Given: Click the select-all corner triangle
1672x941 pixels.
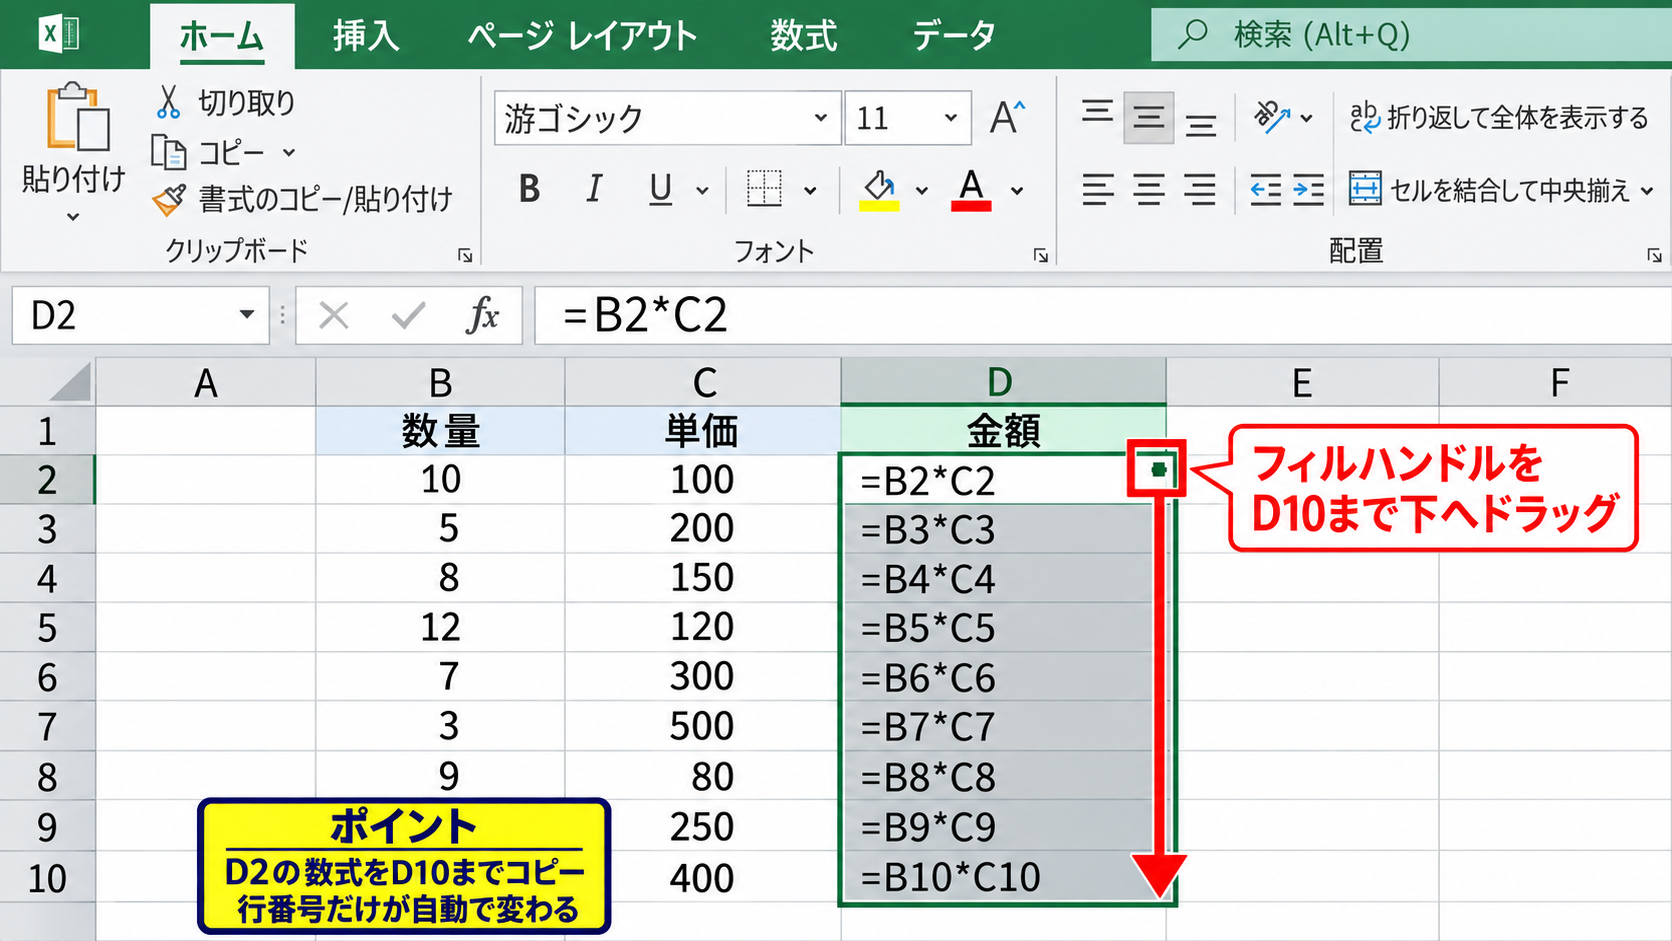Looking at the screenshot, I should [70, 382].
